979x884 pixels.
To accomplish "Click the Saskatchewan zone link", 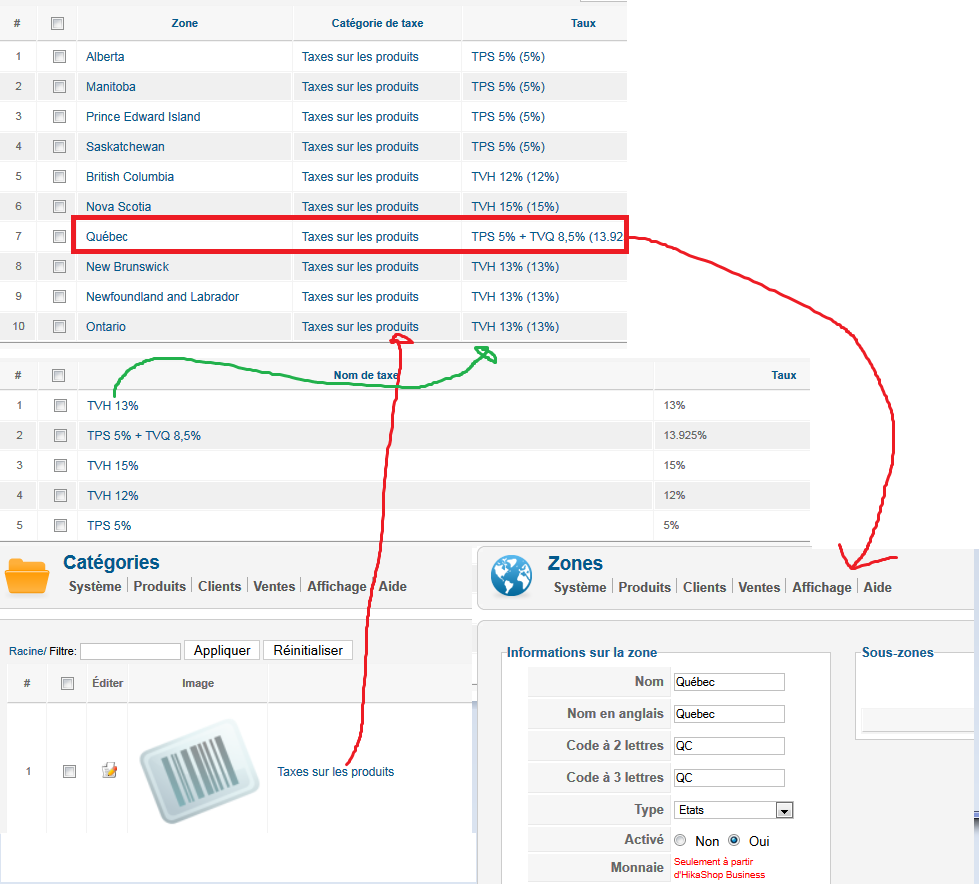I will [x=125, y=147].
